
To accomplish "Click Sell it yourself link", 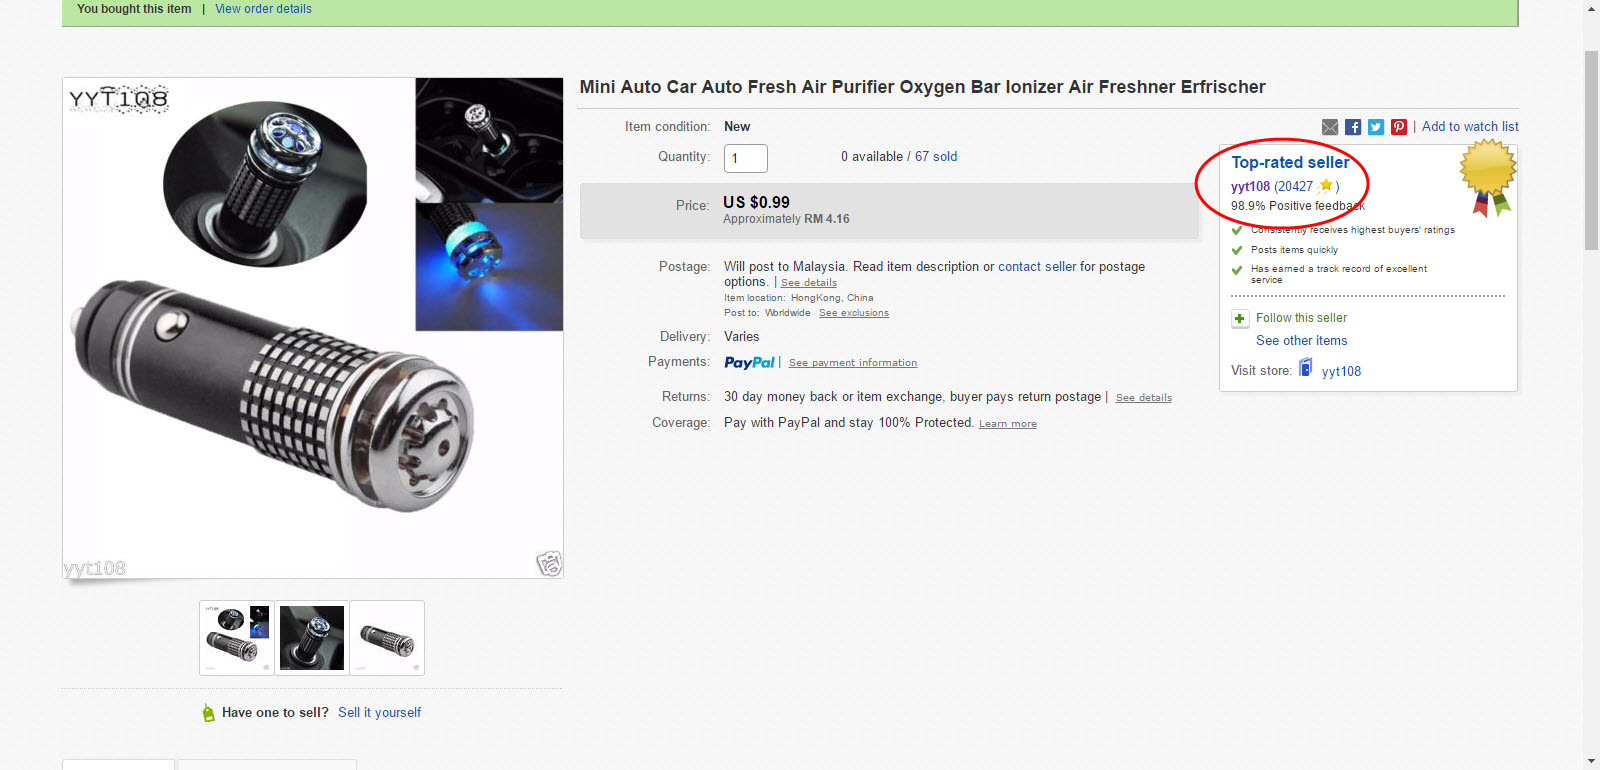I will [x=379, y=713].
